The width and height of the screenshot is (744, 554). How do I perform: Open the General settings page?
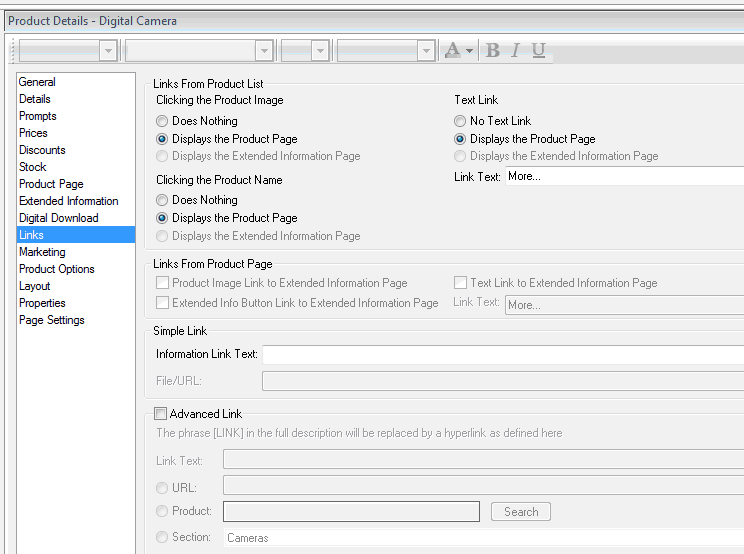[x=37, y=82]
